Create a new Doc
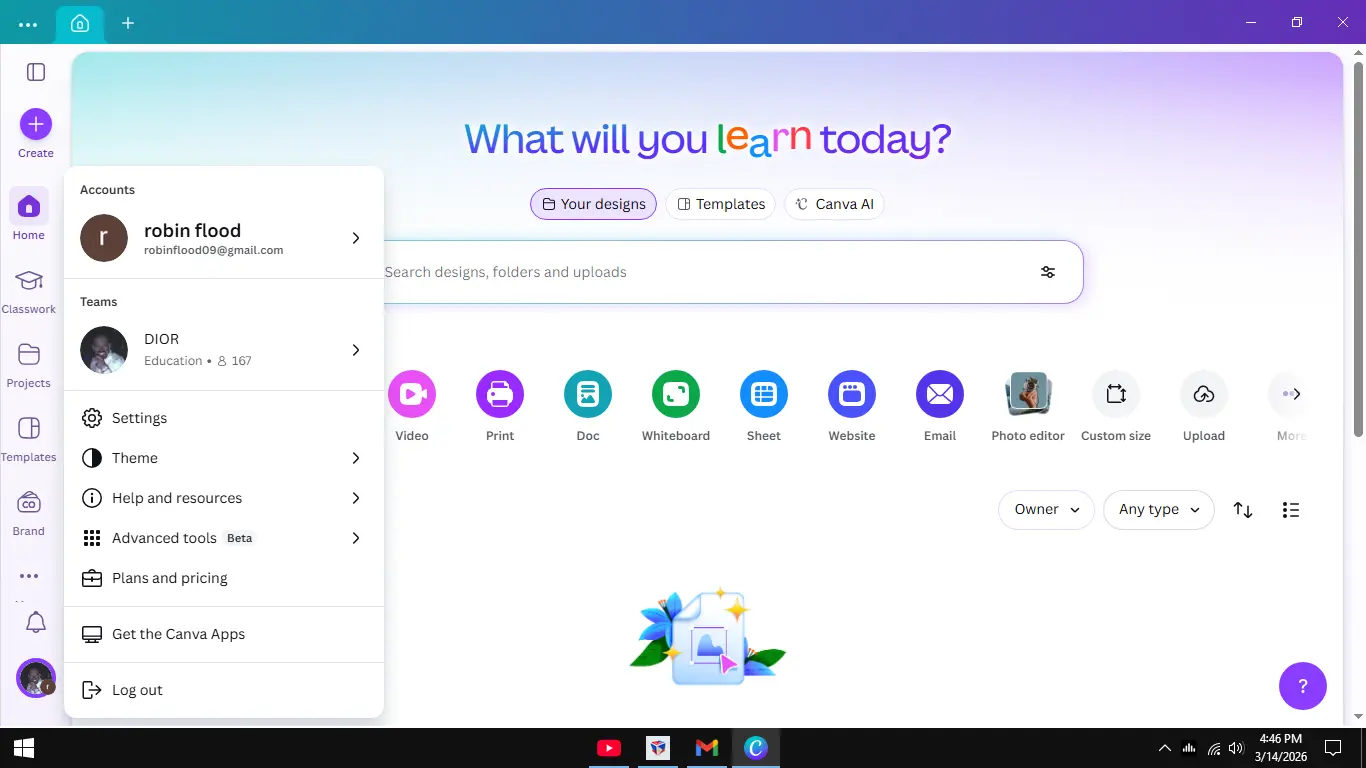Viewport: 1366px width, 768px height. pos(588,394)
